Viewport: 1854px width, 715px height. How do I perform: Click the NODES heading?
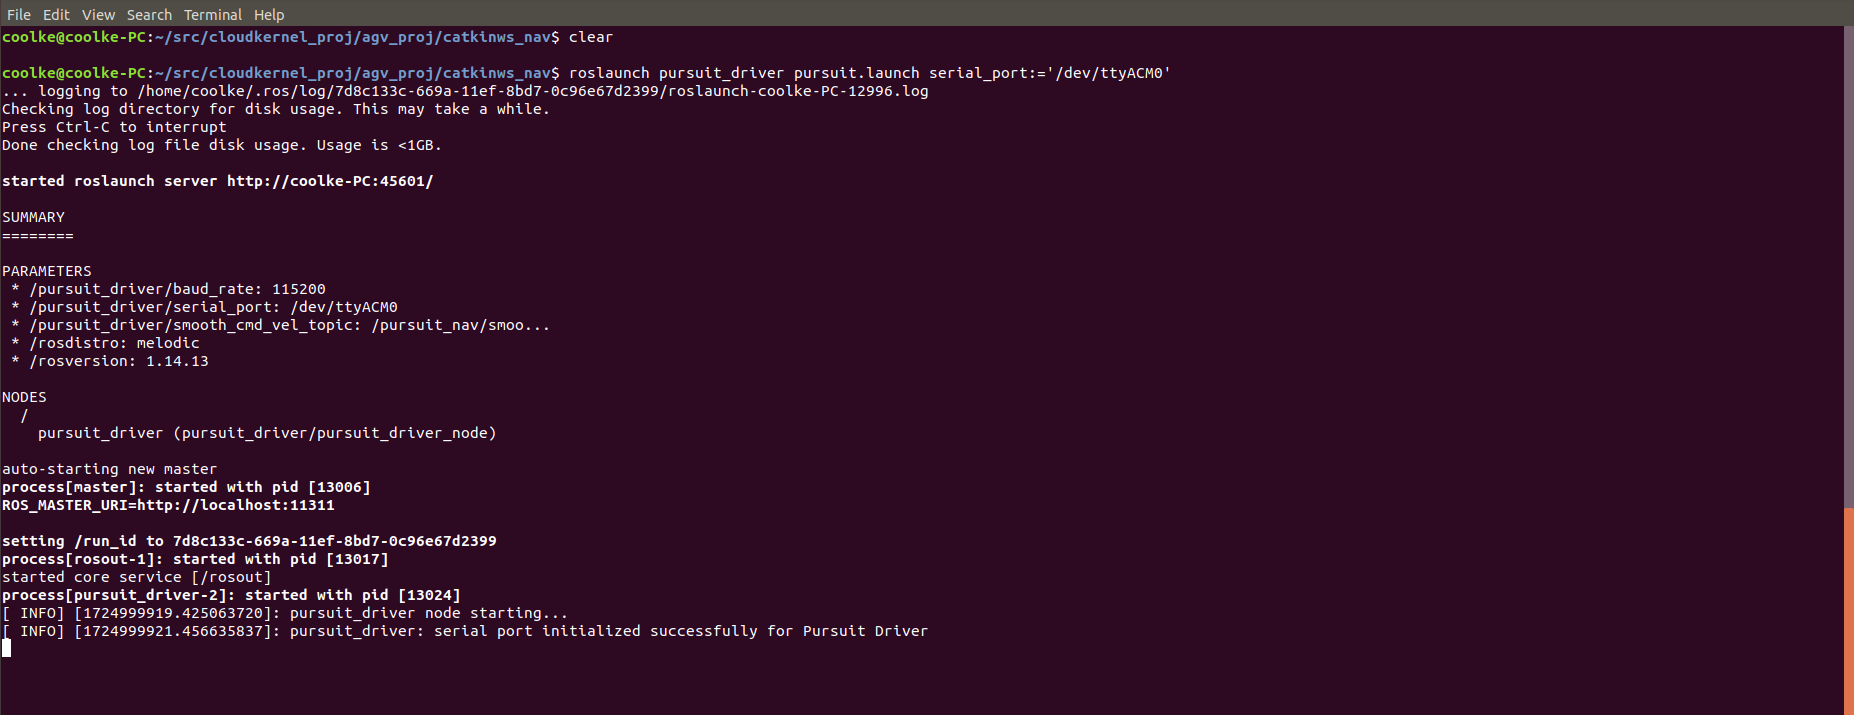(24, 397)
